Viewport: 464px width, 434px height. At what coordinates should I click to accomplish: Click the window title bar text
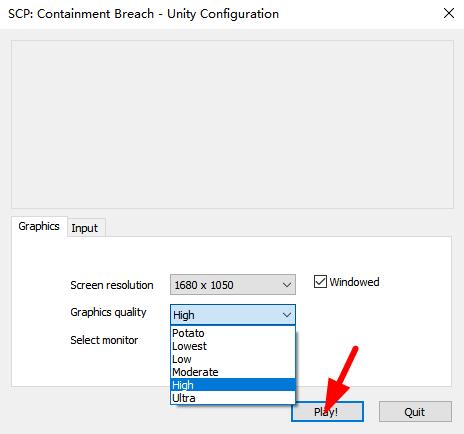(143, 14)
